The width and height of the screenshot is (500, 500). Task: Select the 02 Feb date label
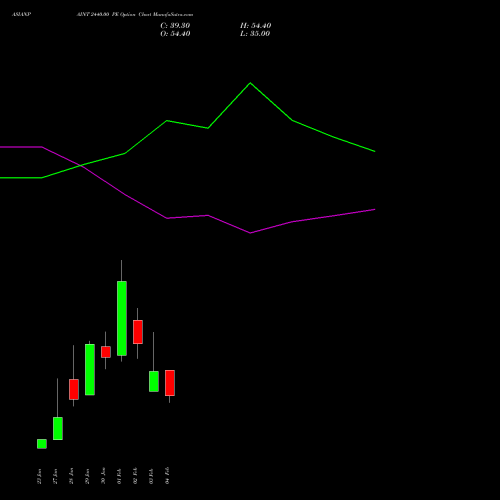click(135, 476)
